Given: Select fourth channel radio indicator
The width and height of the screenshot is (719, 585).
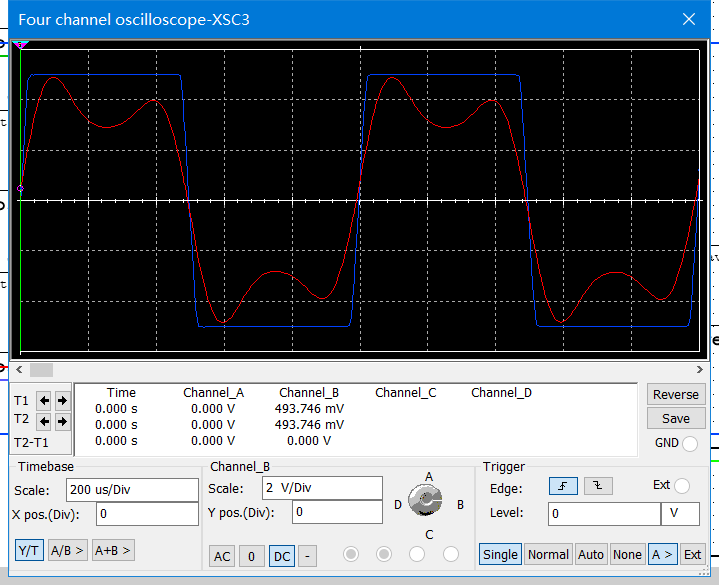Looking at the screenshot, I should click(x=451, y=554).
